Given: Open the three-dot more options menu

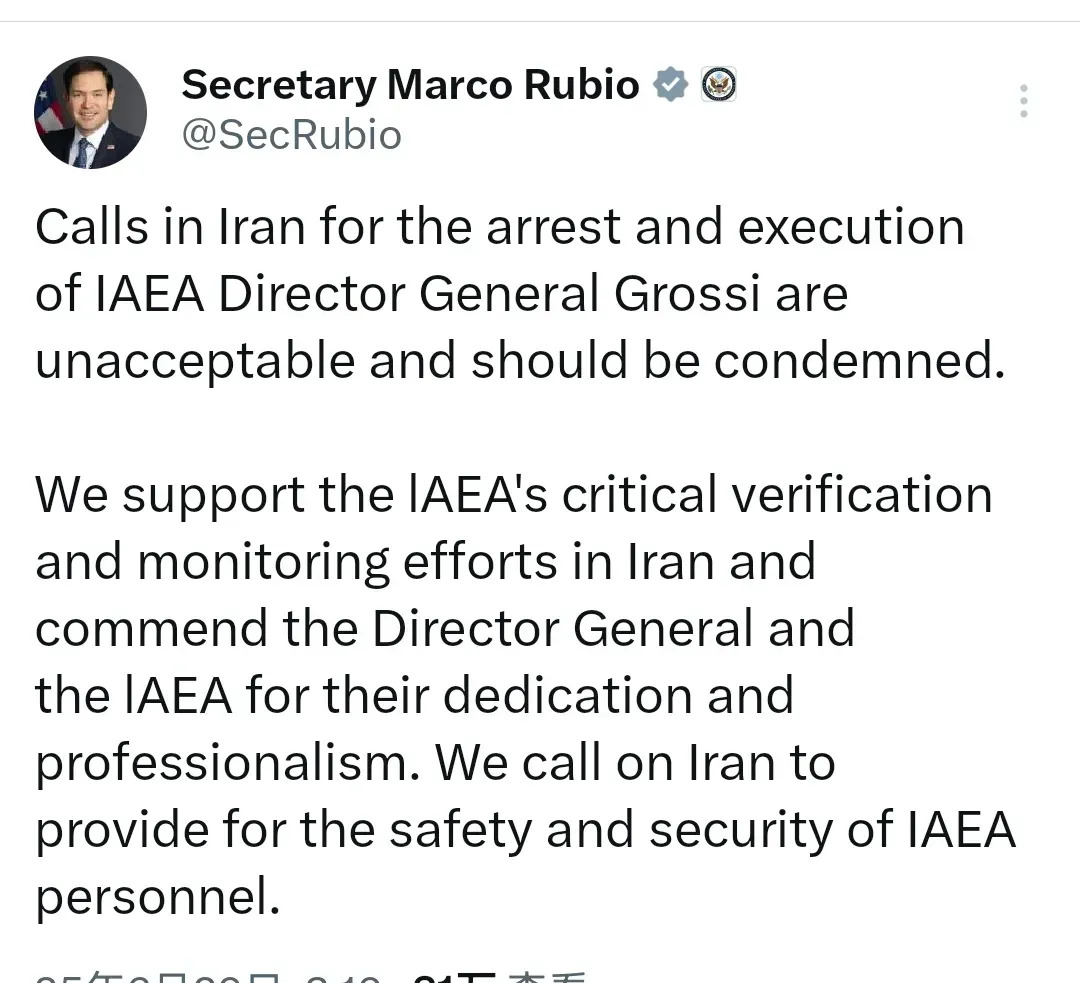Looking at the screenshot, I should coord(1024,101).
